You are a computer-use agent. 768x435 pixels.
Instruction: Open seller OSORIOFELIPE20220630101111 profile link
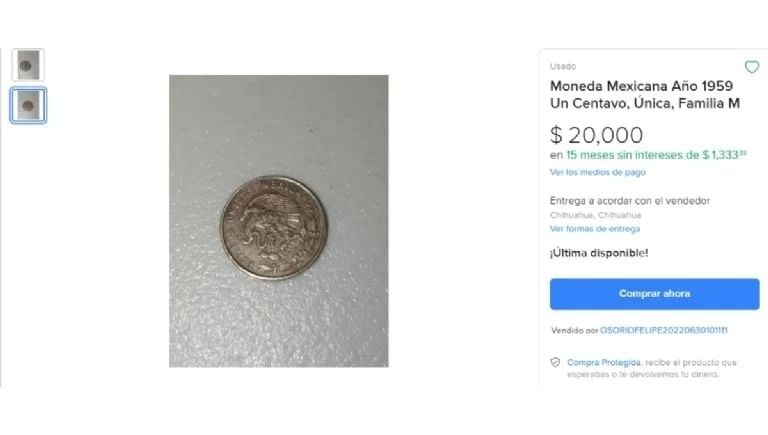point(664,330)
